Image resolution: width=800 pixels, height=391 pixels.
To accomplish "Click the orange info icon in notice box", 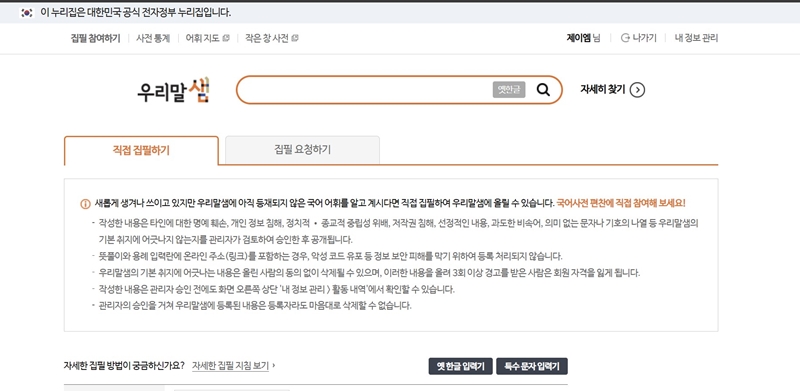I will tap(85, 204).
